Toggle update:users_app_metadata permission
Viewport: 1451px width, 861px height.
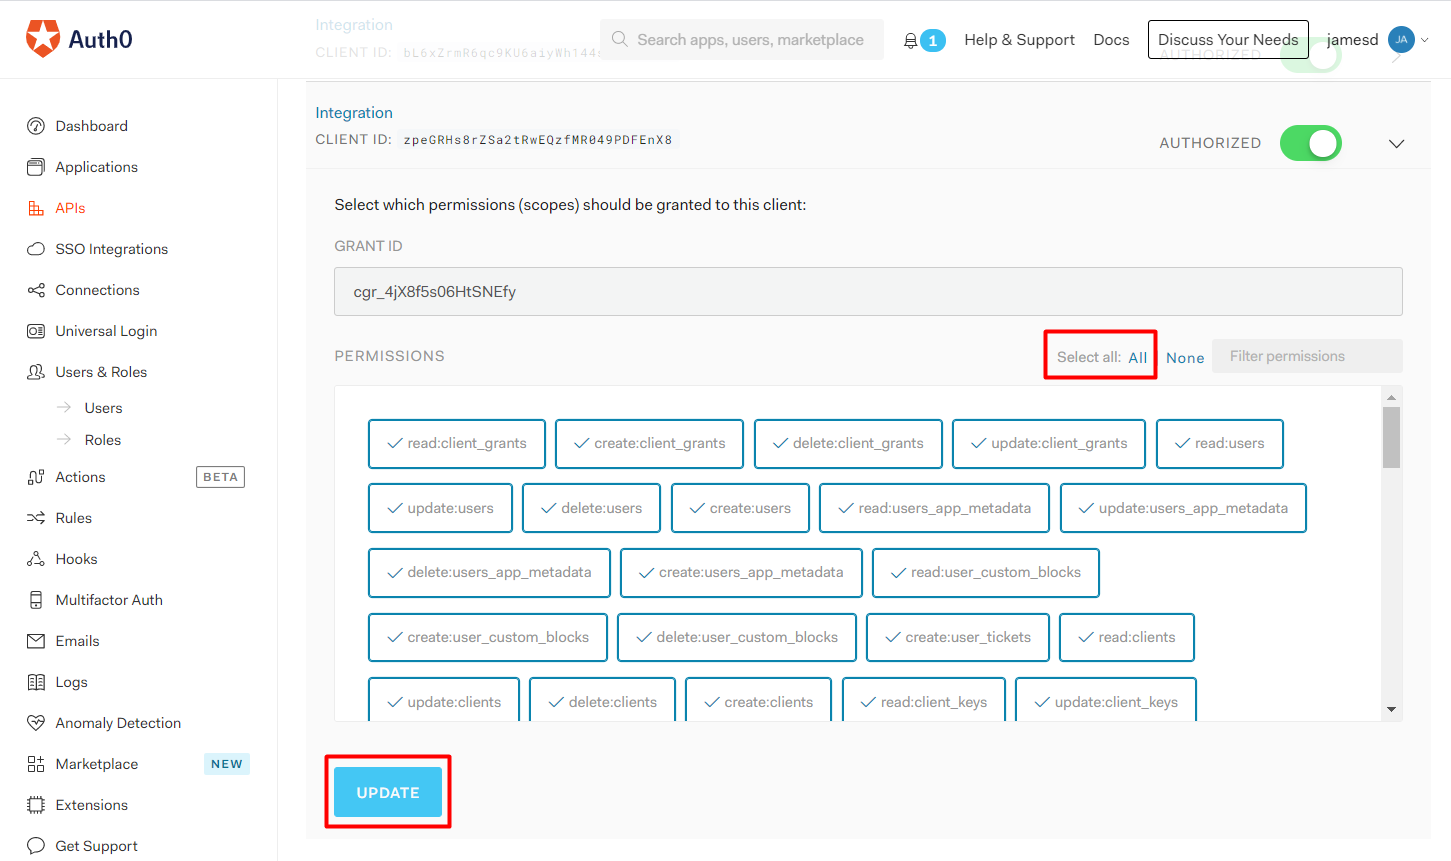(1183, 508)
